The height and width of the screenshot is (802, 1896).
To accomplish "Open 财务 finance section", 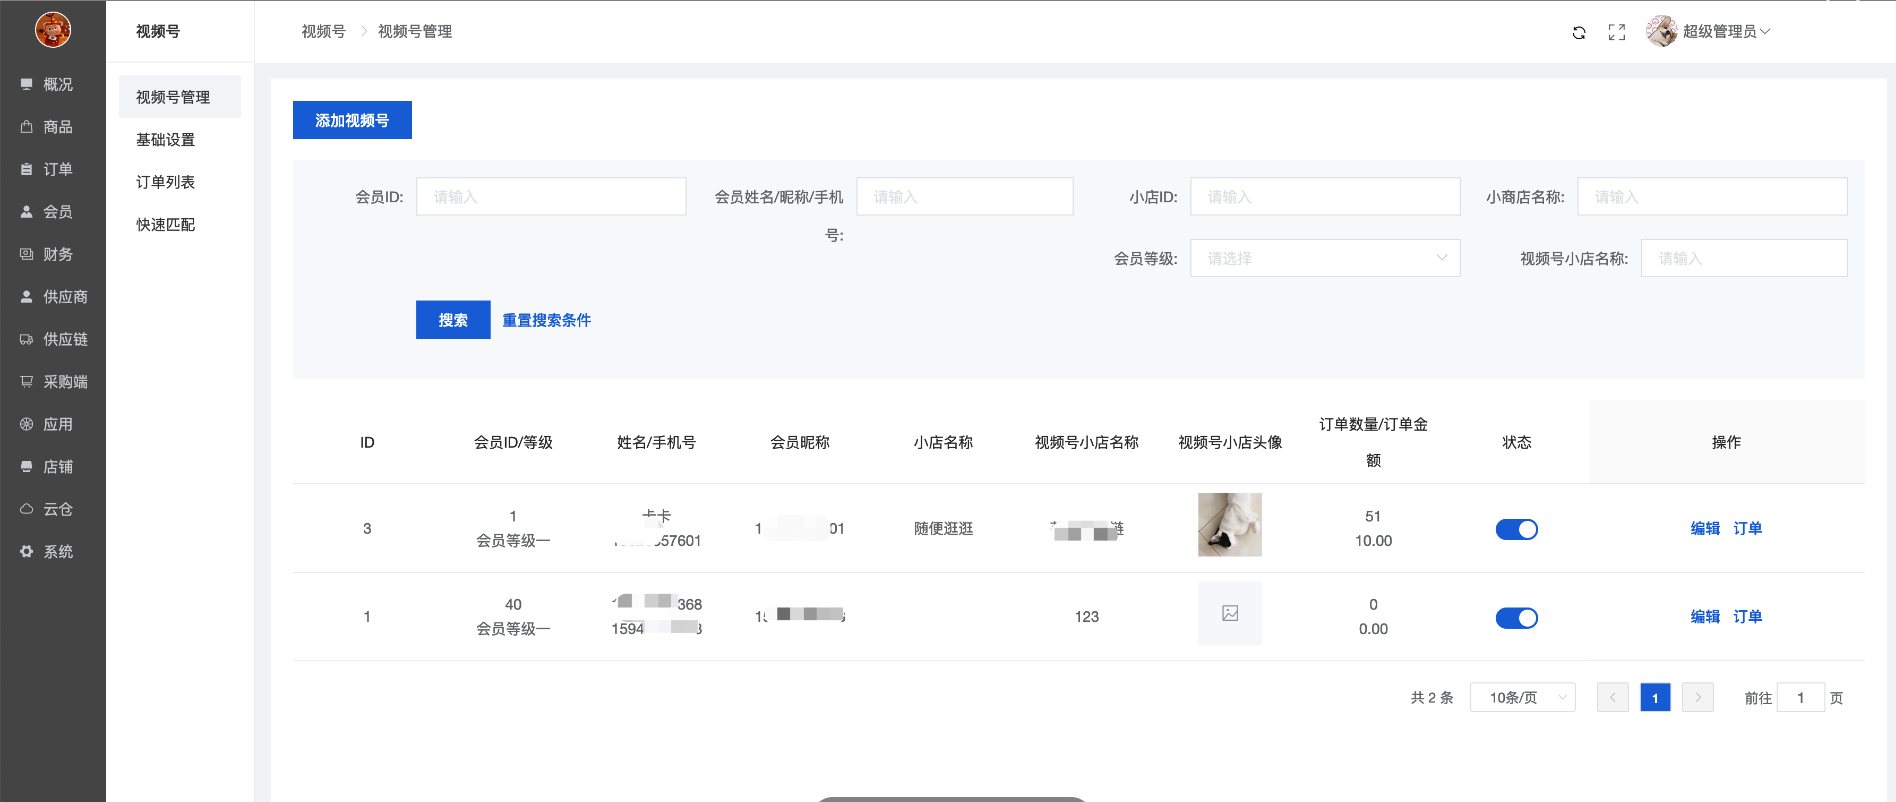I will point(57,254).
